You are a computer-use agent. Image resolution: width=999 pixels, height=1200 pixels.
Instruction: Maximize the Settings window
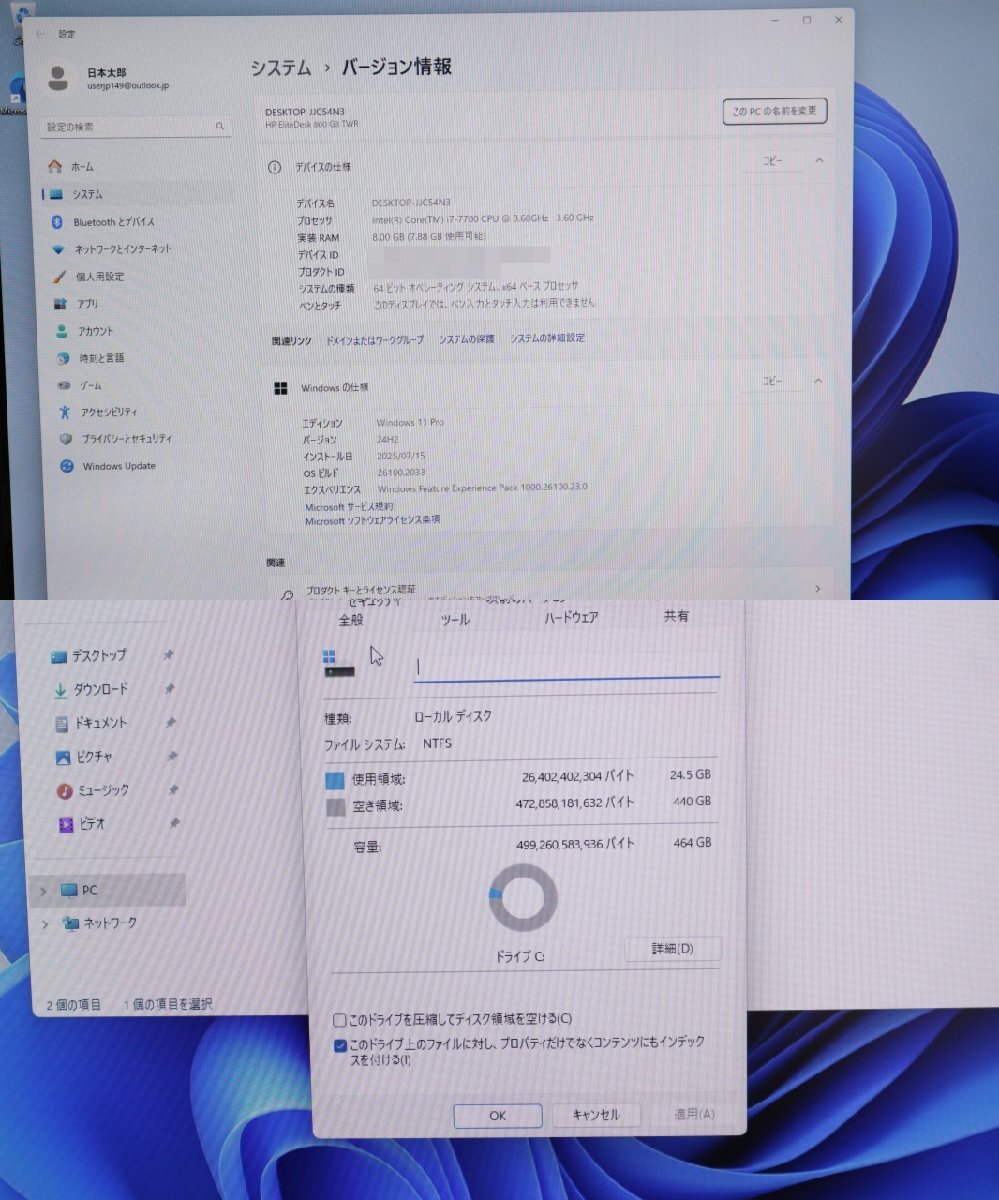tap(807, 20)
